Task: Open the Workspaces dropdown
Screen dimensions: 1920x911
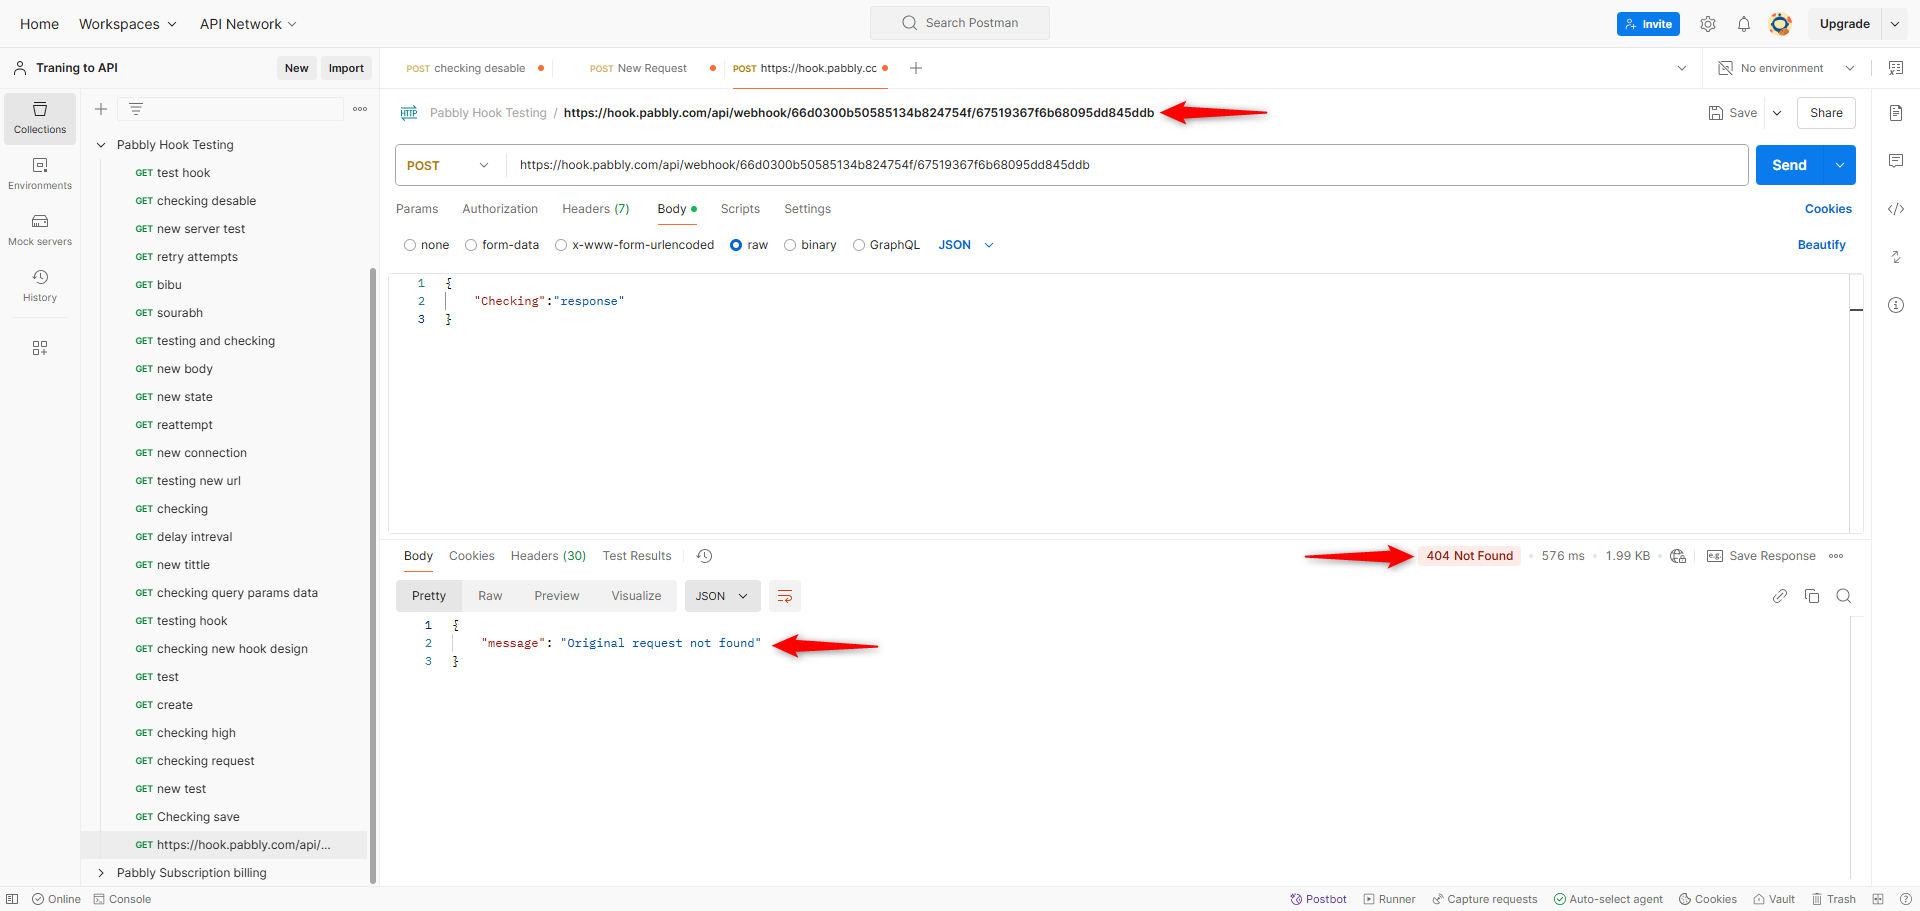Action: click(x=128, y=24)
